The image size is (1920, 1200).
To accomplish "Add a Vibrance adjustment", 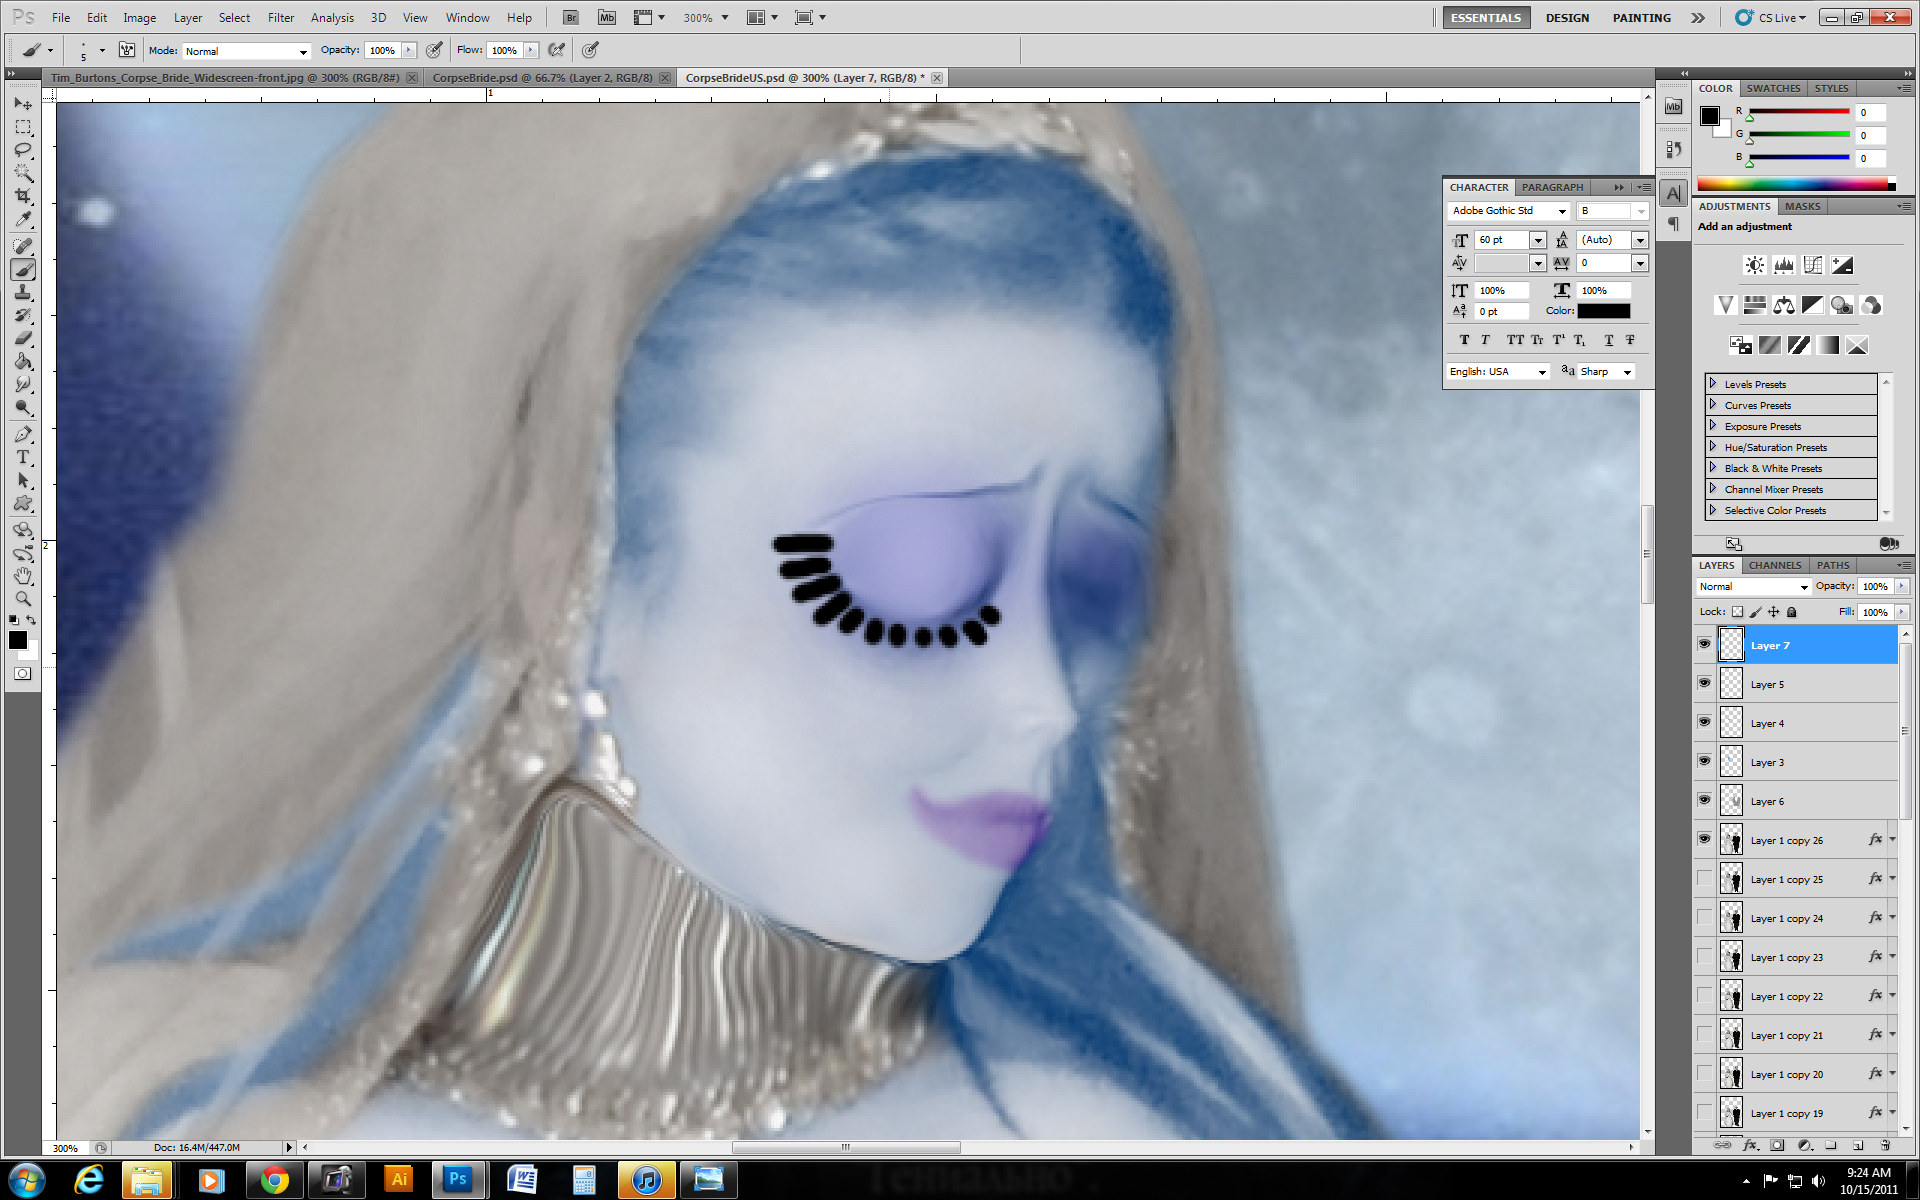I will point(1725,305).
